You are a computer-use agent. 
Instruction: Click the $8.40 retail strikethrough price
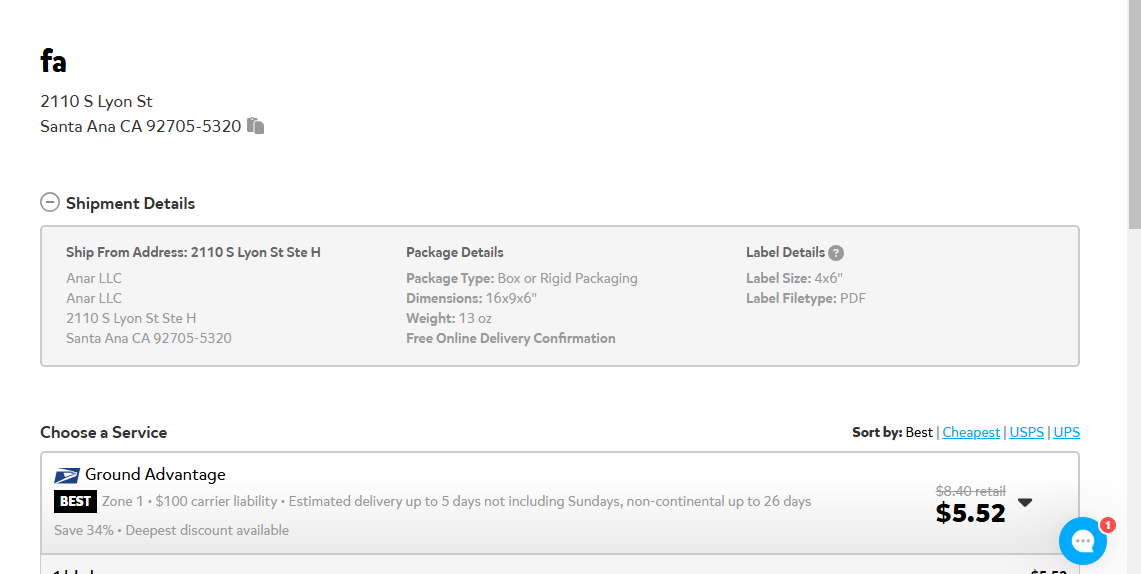[x=970, y=490]
